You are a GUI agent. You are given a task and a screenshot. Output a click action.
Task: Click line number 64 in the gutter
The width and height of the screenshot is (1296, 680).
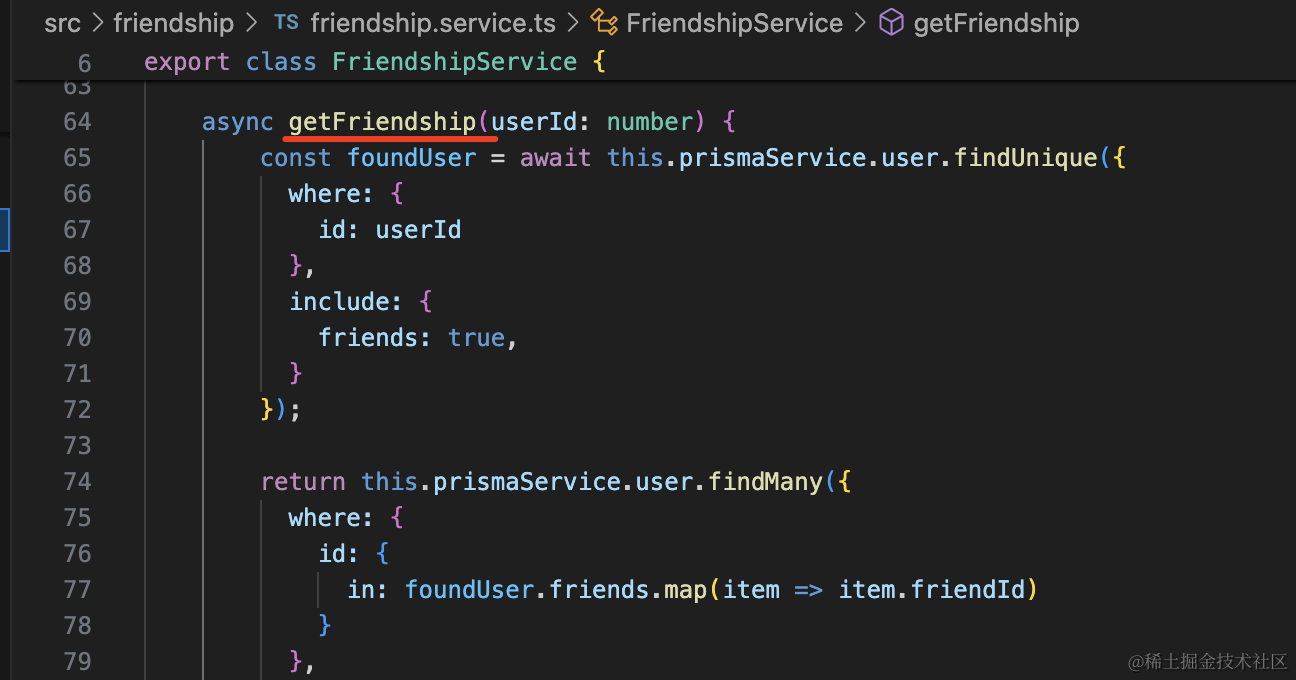click(77, 122)
